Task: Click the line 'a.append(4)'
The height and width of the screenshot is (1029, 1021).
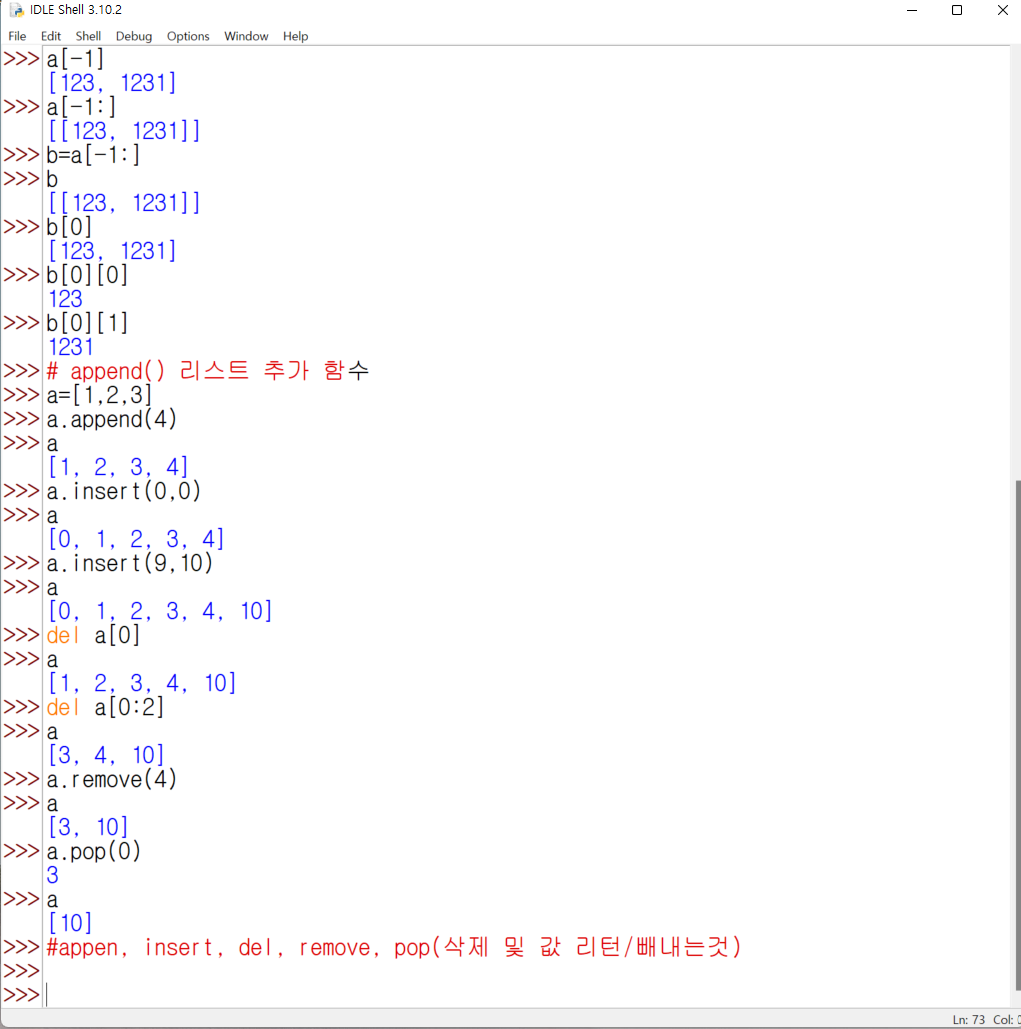Action: tap(112, 419)
